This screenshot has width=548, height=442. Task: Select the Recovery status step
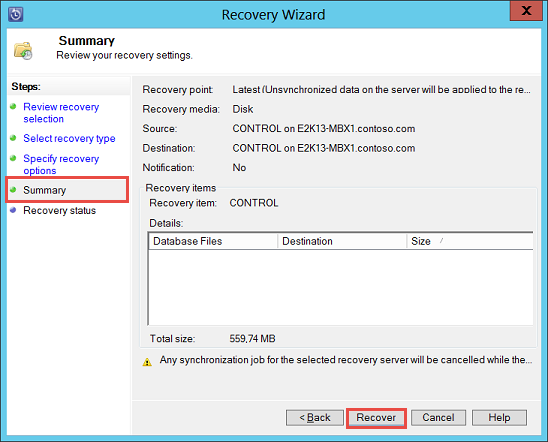[59, 210]
